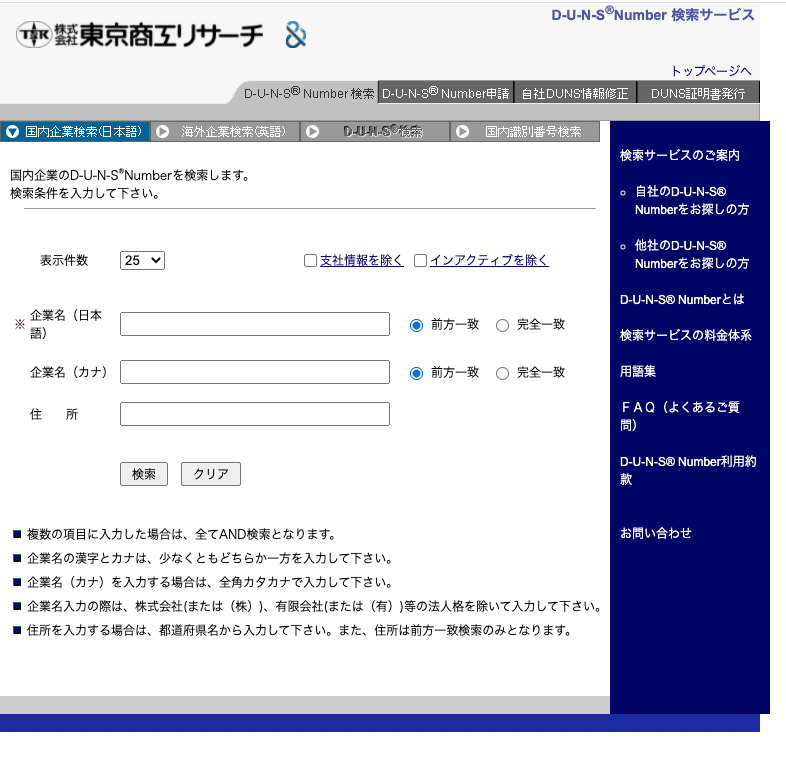
Task: Go to トップページへ link
Action: [711, 71]
